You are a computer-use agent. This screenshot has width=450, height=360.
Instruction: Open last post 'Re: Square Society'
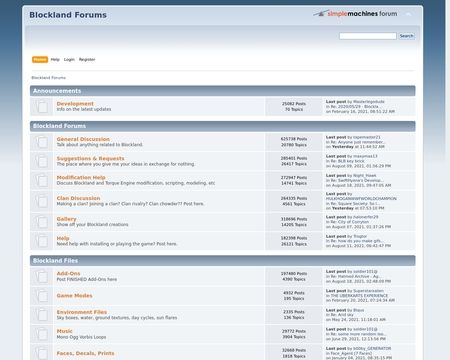355,203
